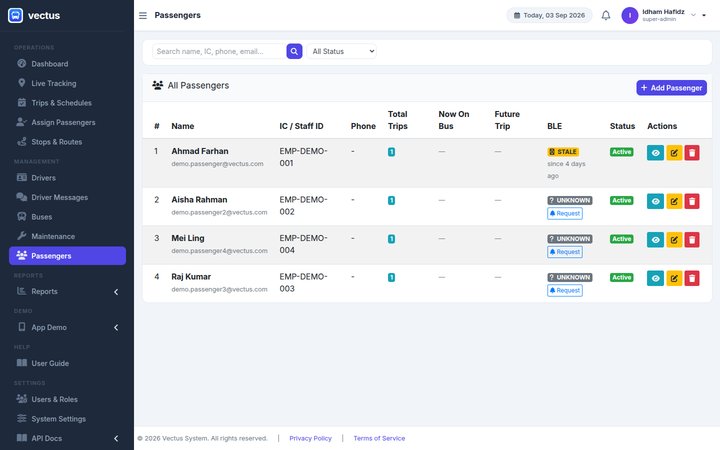Go to System Settings

point(68,419)
